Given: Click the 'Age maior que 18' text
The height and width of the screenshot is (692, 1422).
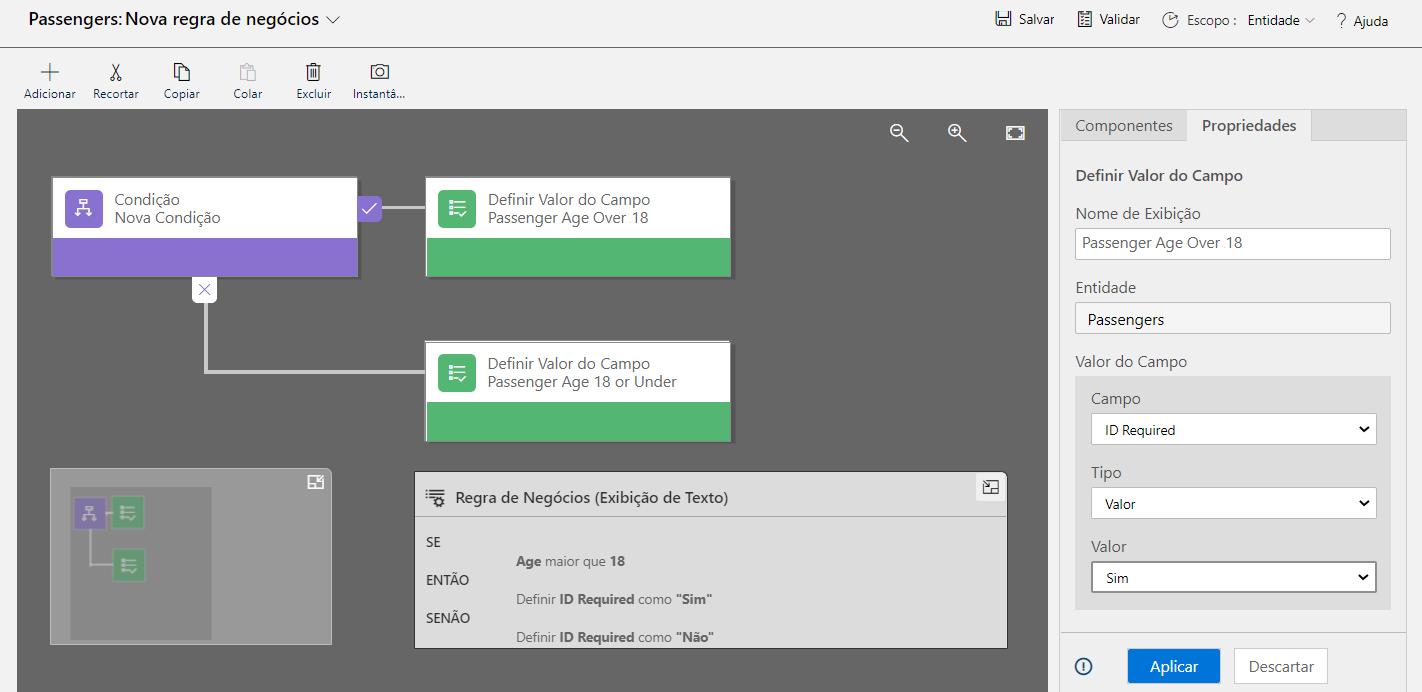Looking at the screenshot, I should pos(570,561).
